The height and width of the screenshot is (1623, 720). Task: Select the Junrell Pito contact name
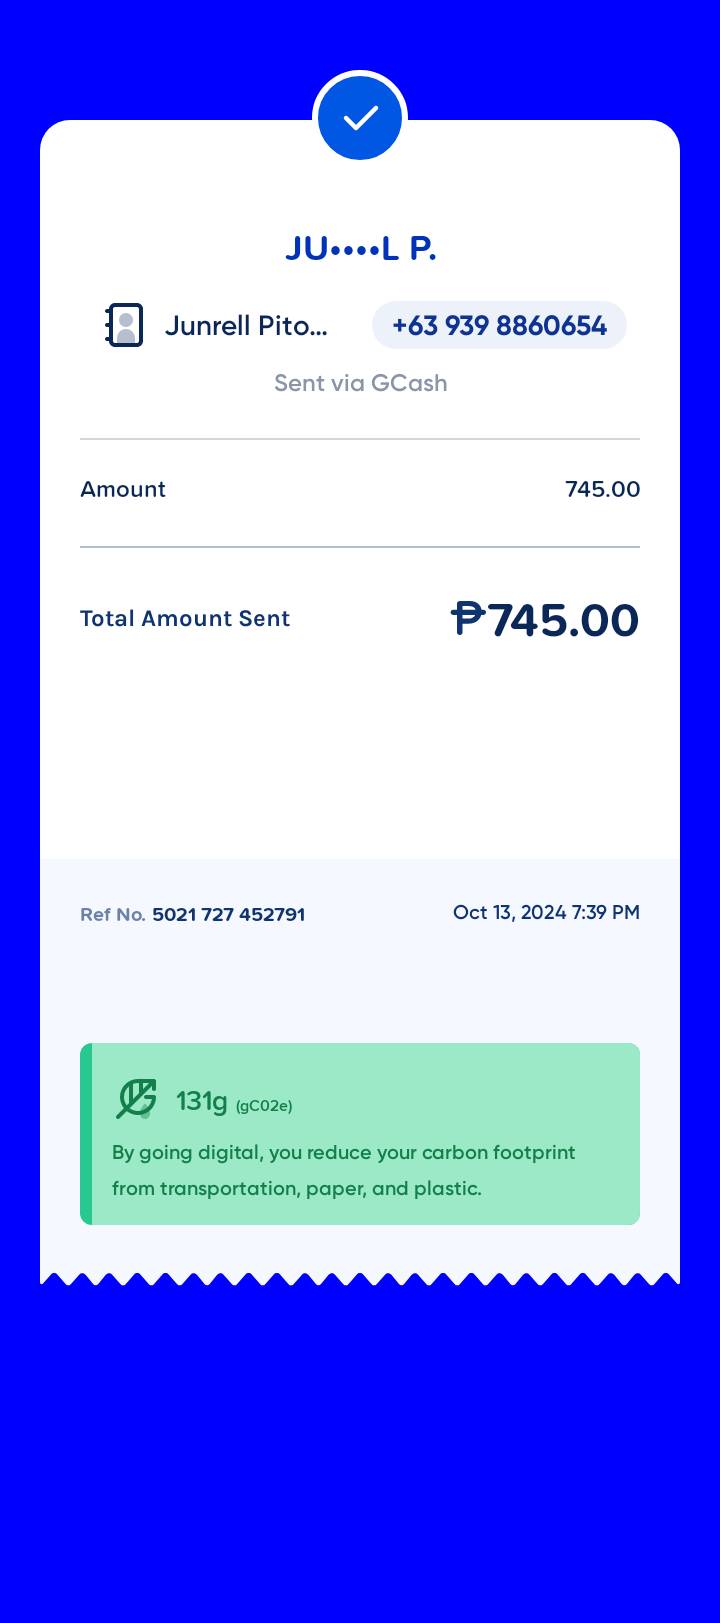[246, 326]
